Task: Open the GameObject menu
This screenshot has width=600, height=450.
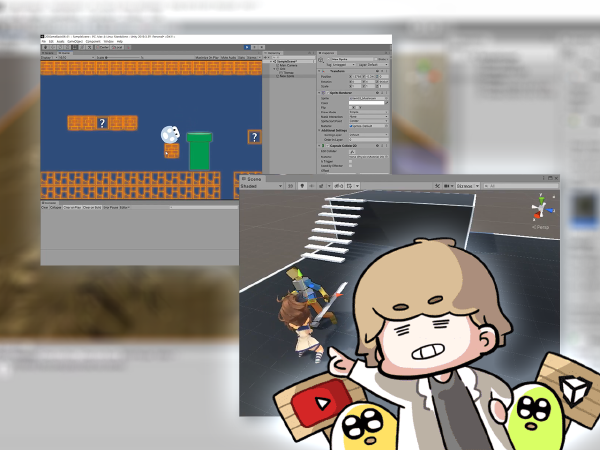Action: click(75, 41)
